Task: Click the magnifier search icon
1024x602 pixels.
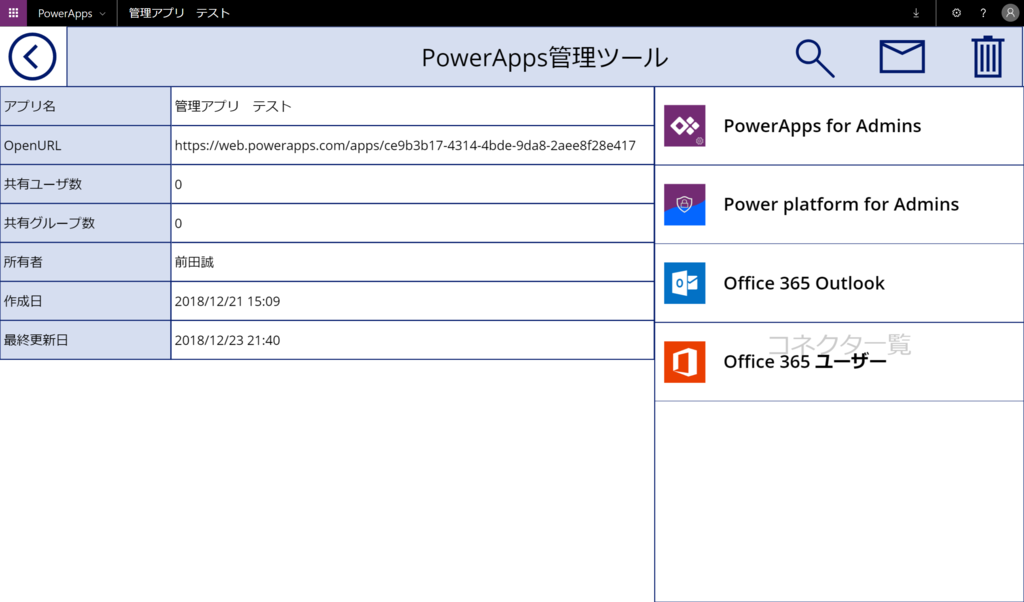Action: click(814, 58)
